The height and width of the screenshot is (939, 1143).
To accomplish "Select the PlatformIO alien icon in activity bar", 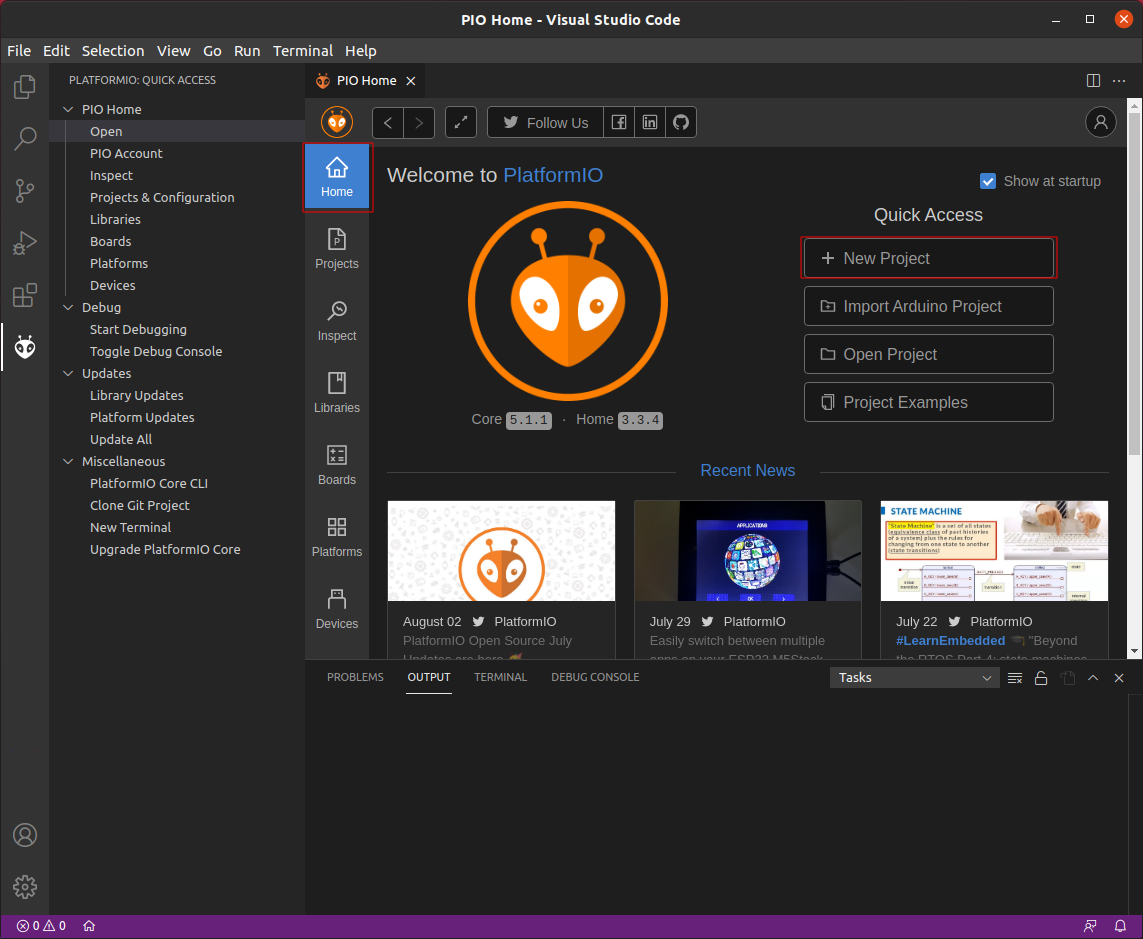I will (x=25, y=347).
